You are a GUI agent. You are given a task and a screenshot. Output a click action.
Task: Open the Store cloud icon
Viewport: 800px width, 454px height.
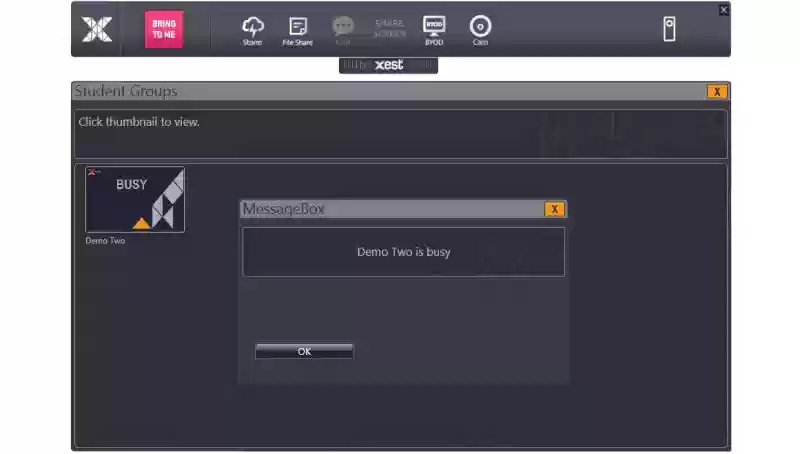pyautogui.click(x=253, y=31)
